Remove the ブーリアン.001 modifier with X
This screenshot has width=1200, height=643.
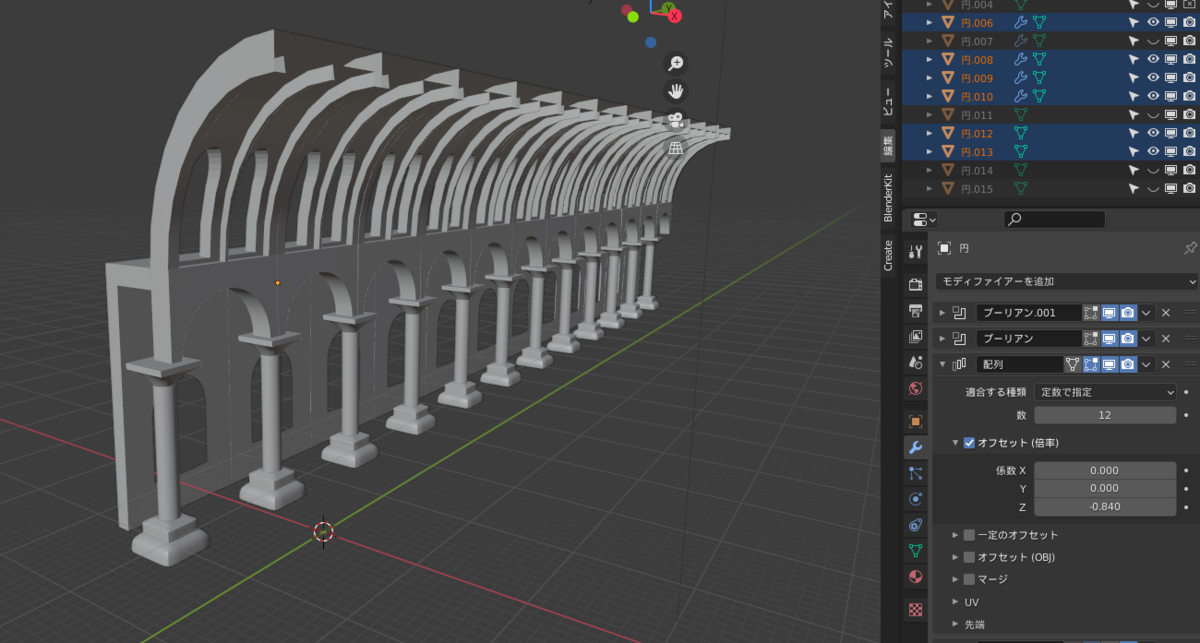point(1166,313)
